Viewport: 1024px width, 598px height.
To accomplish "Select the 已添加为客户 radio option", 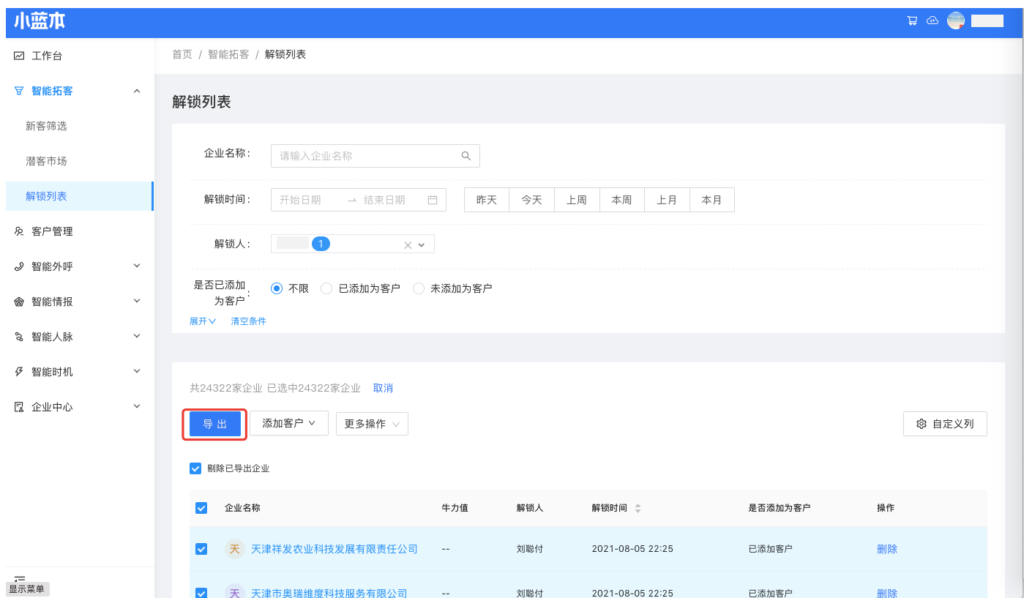I will pyautogui.click(x=327, y=289).
